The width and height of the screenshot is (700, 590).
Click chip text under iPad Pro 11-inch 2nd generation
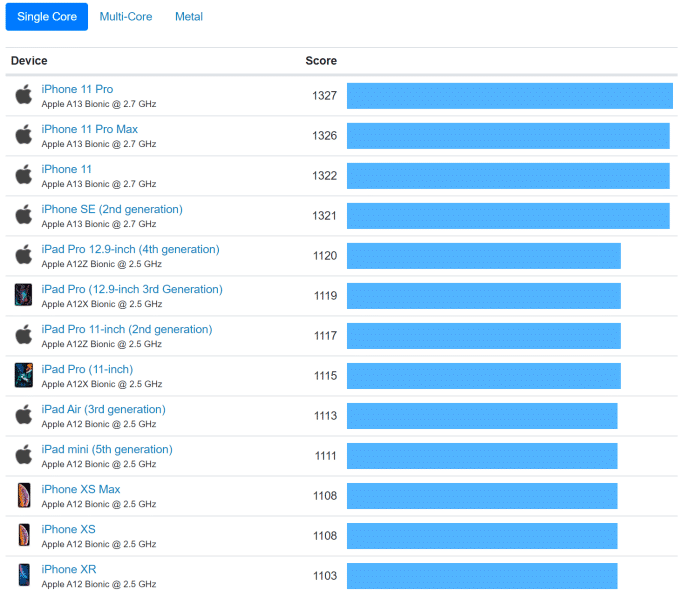(102, 344)
